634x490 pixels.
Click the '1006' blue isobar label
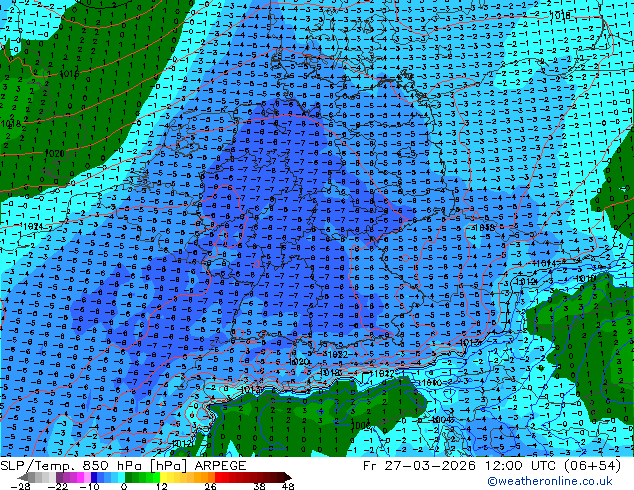point(360,425)
